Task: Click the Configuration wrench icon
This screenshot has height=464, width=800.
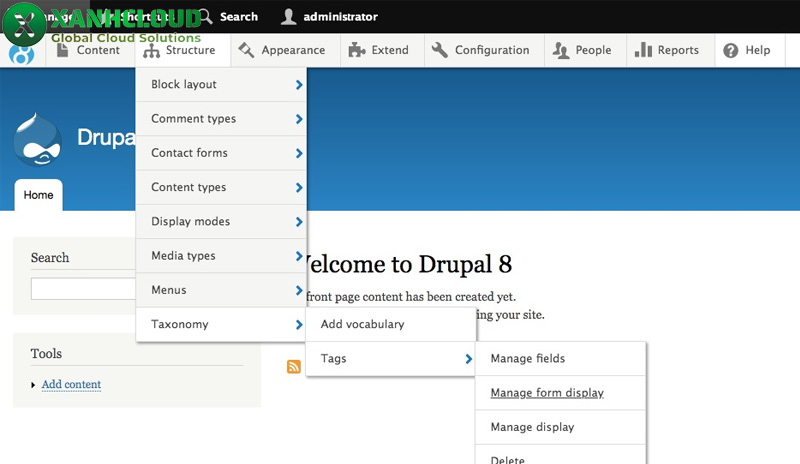Action: (439, 50)
